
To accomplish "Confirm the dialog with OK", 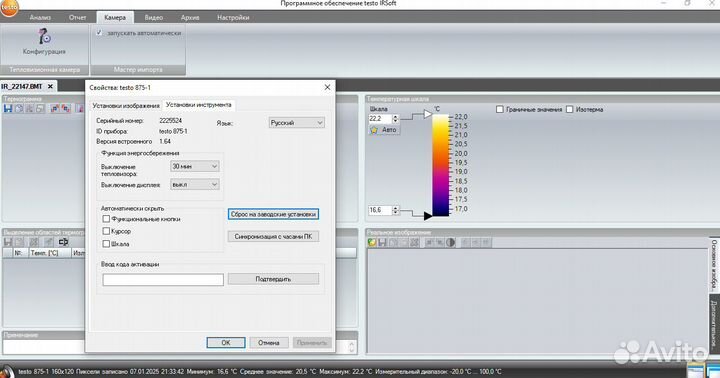I will pos(225,343).
